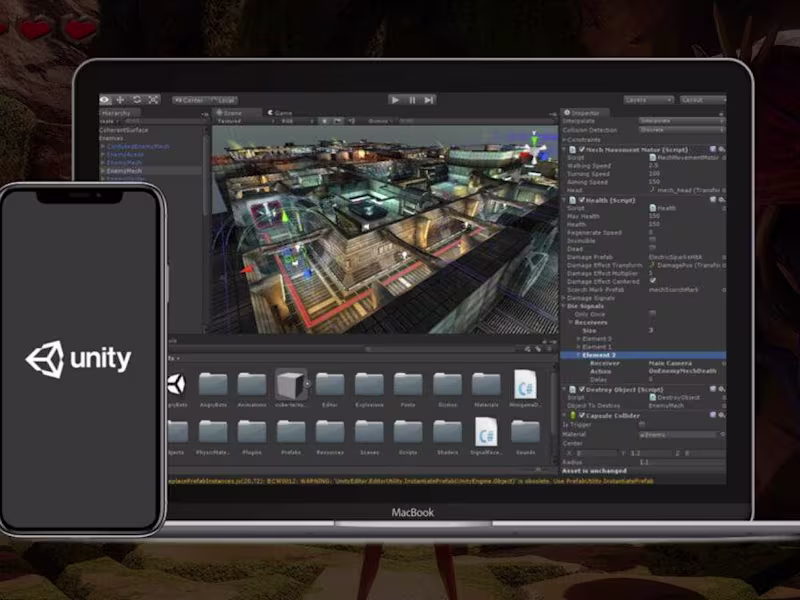The height and width of the screenshot is (600, 800).
Task: Start Play mode
Action: 395,100
